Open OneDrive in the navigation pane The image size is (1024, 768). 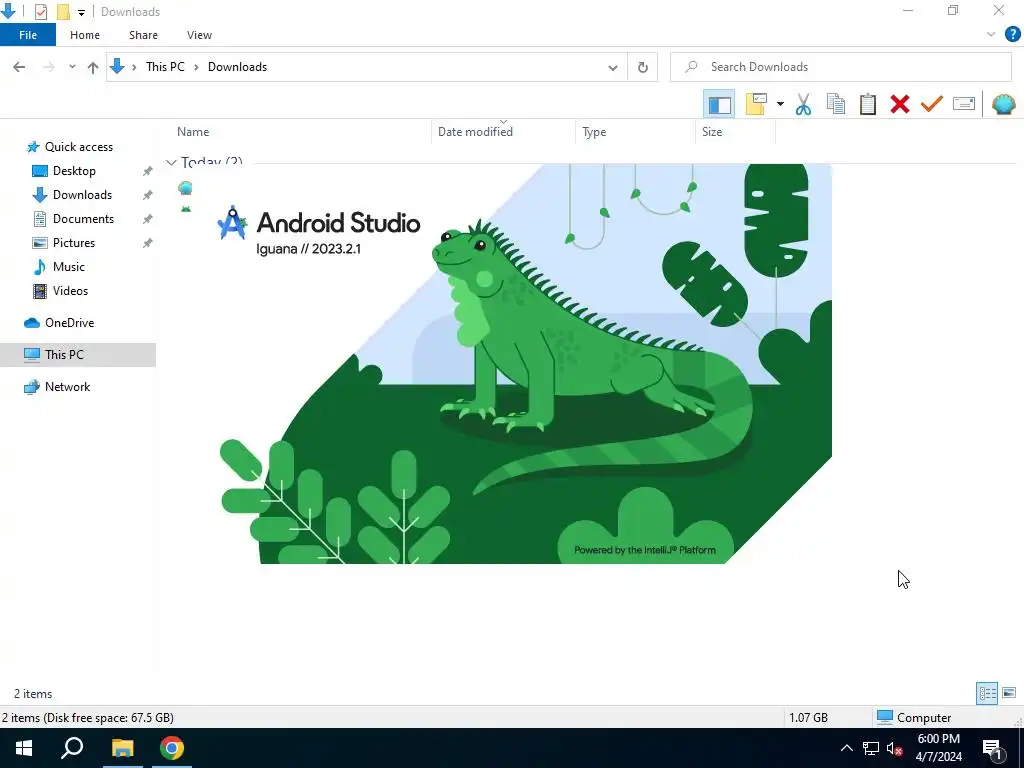click(x=69, y=323)
